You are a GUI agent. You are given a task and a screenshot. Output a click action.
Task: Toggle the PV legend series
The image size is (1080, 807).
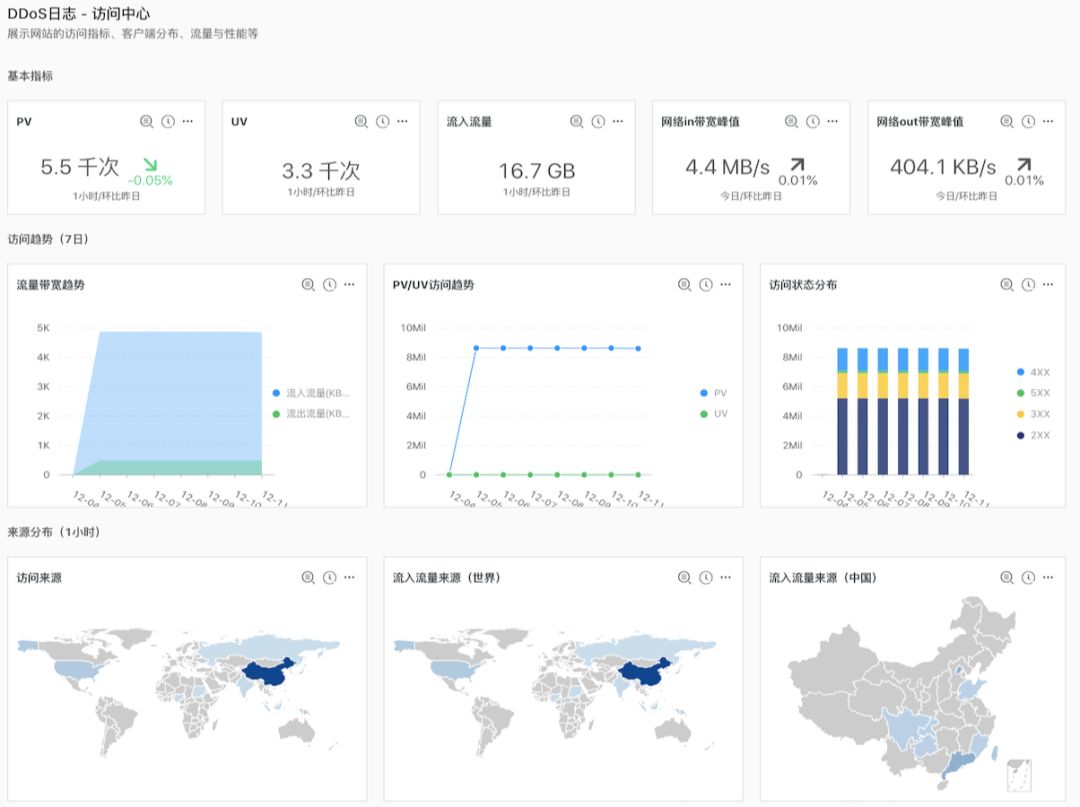click(x=714, y=393)
